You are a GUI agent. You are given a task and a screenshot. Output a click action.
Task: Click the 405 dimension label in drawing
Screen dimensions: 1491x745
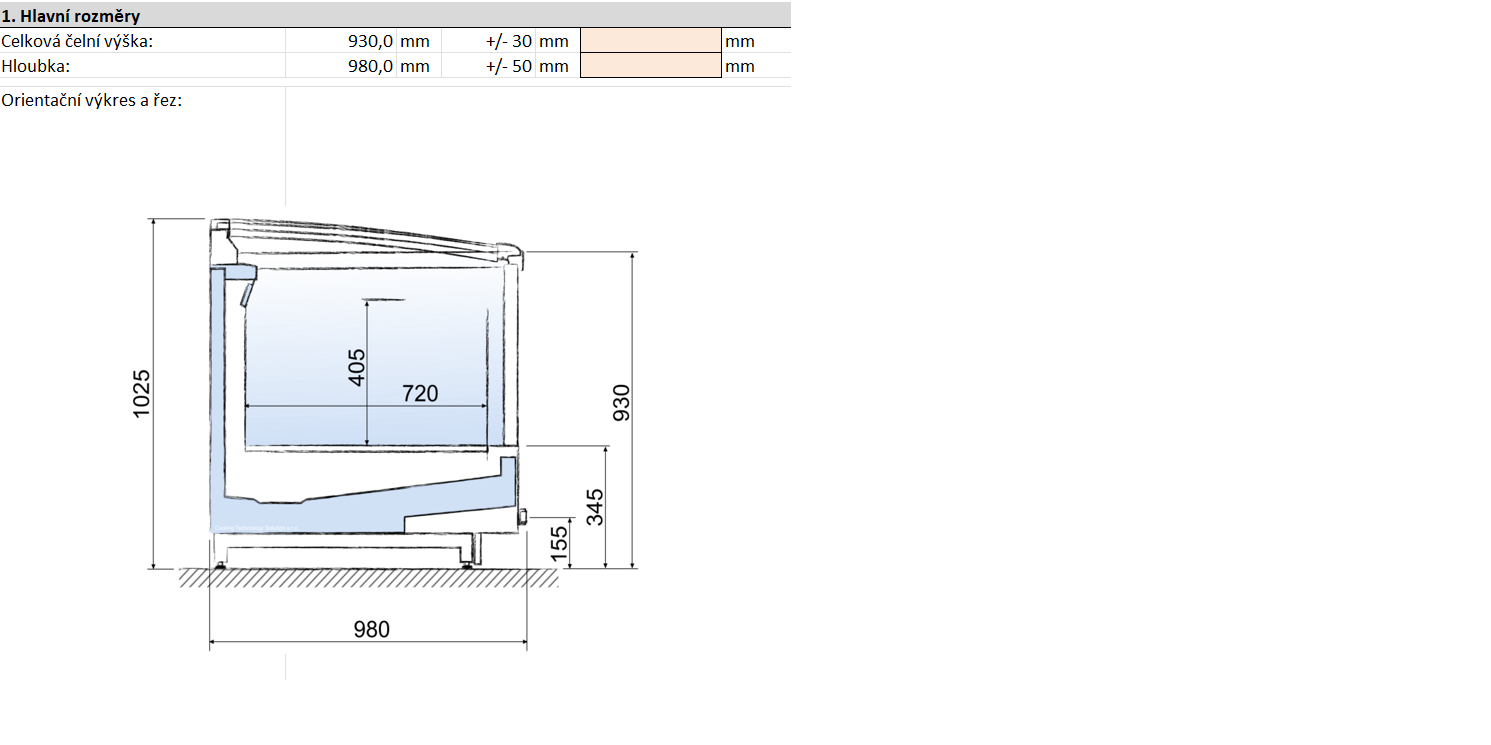click(357, 367)
